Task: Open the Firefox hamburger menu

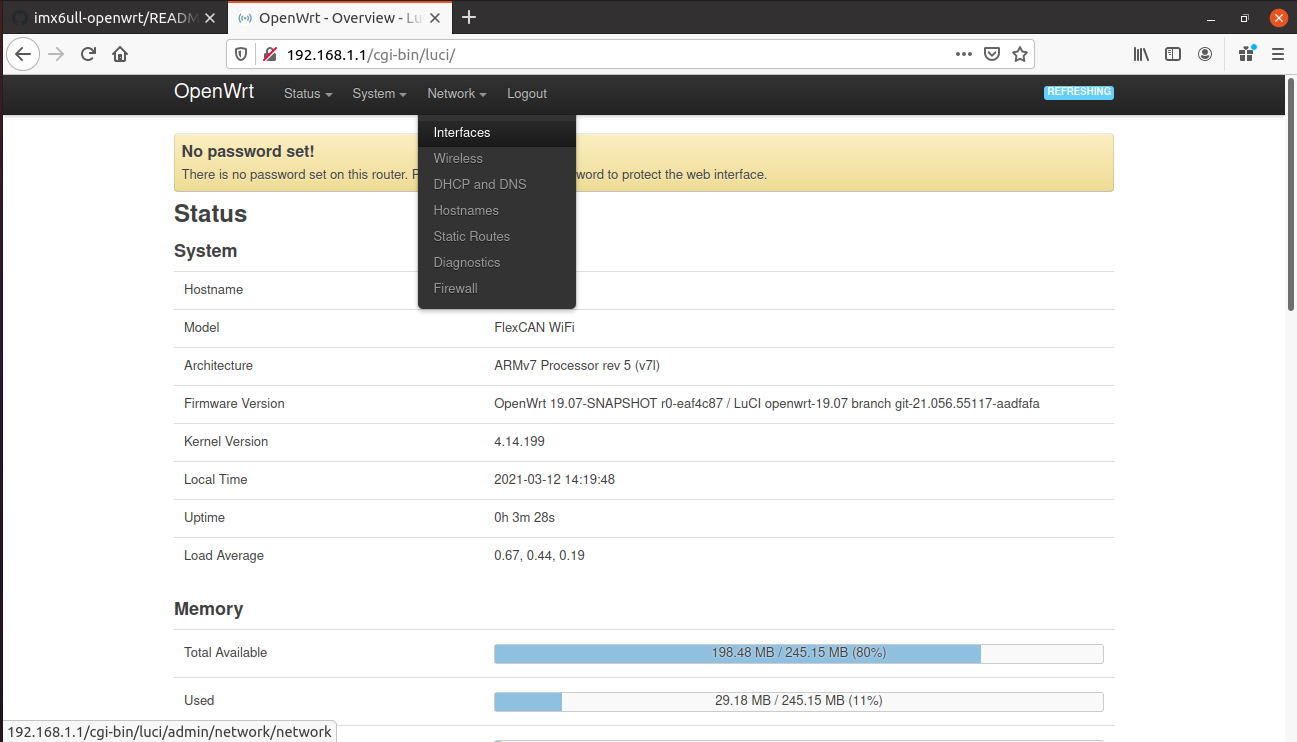Action: (1277, 54)
